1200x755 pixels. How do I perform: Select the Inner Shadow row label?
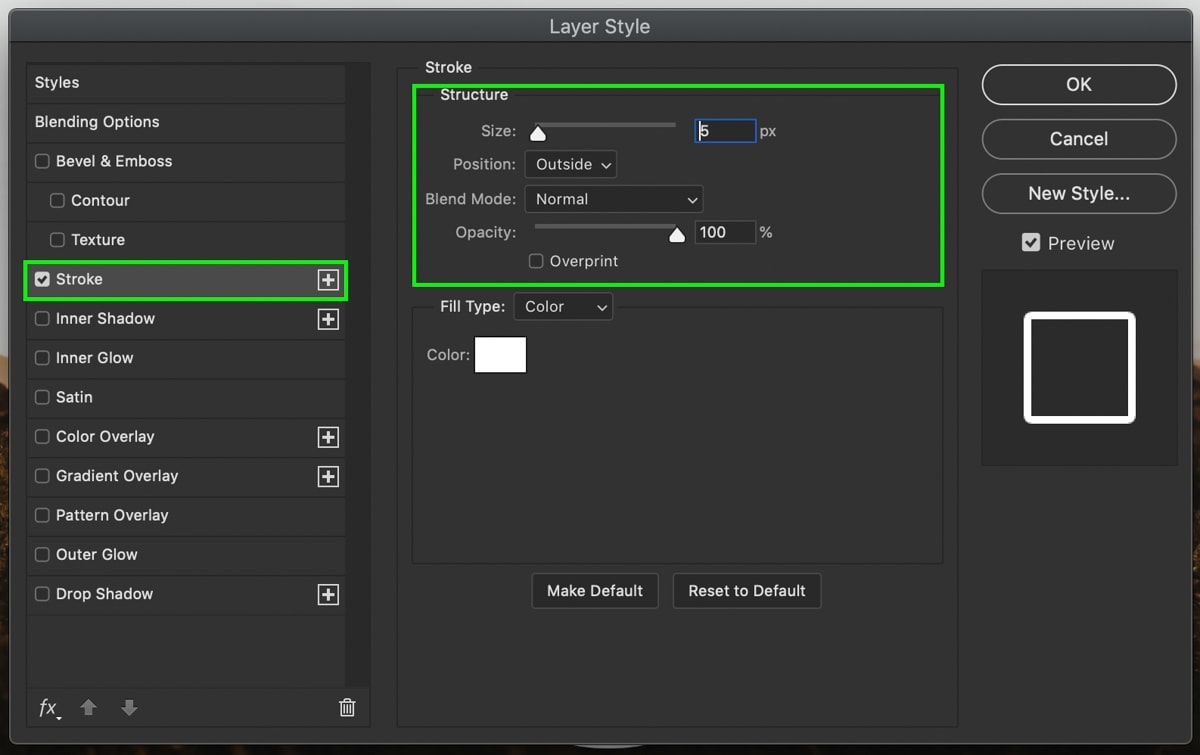[x=105, y=318]
